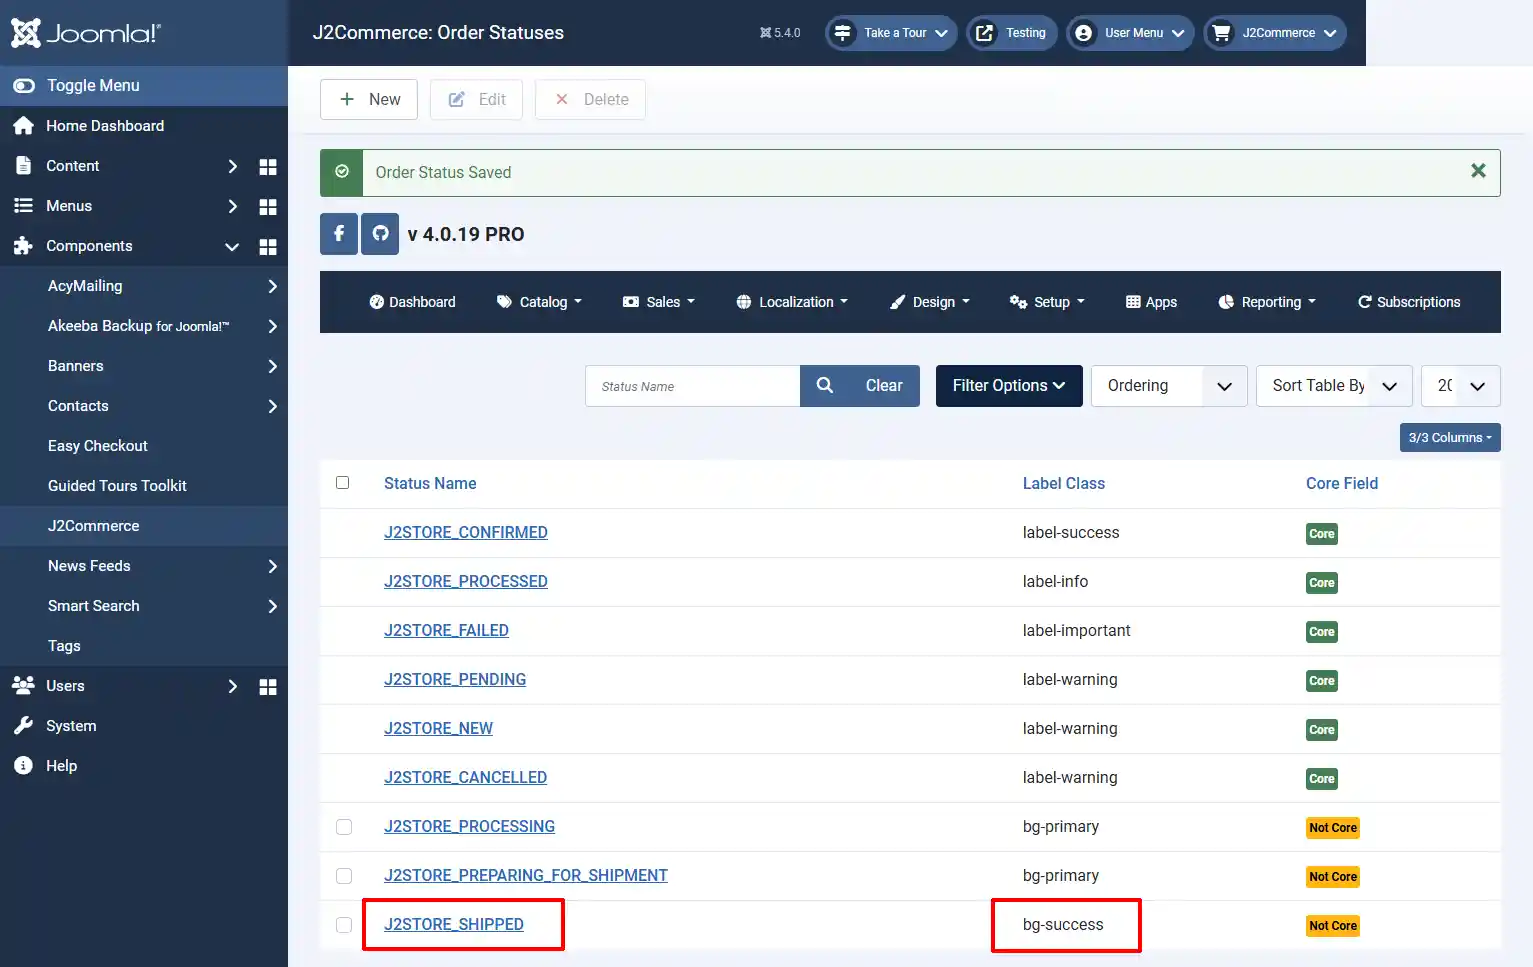Open Guided Tours Toolkit in sidebar
Image resolution: width=1533 pixels, height=967 pixels.
point(117,486)
